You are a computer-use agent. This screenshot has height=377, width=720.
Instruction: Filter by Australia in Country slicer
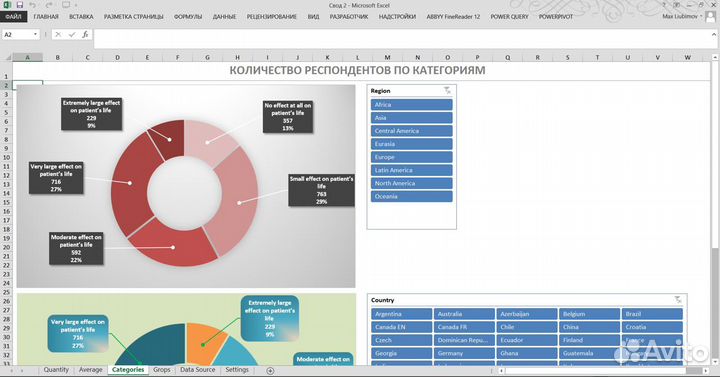(x=464, y=314)
